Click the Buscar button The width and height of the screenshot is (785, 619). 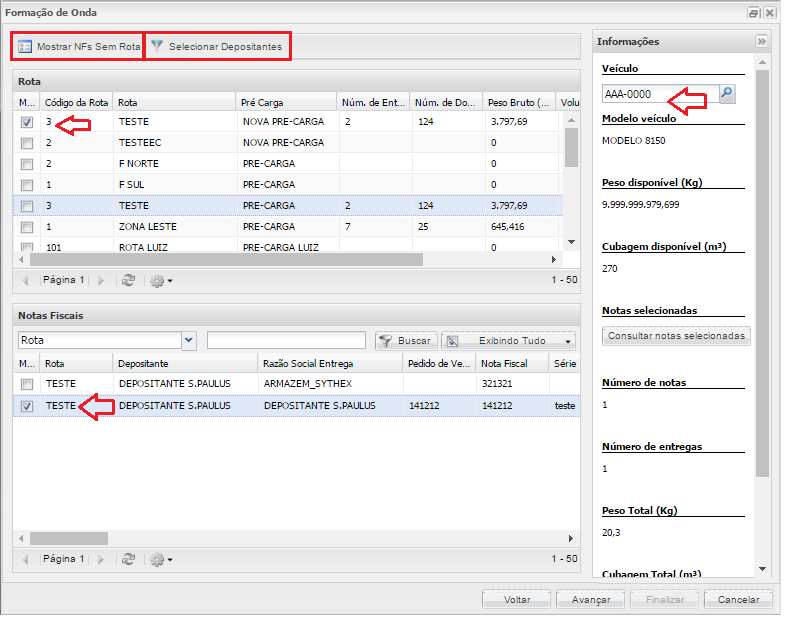point(406,341)
